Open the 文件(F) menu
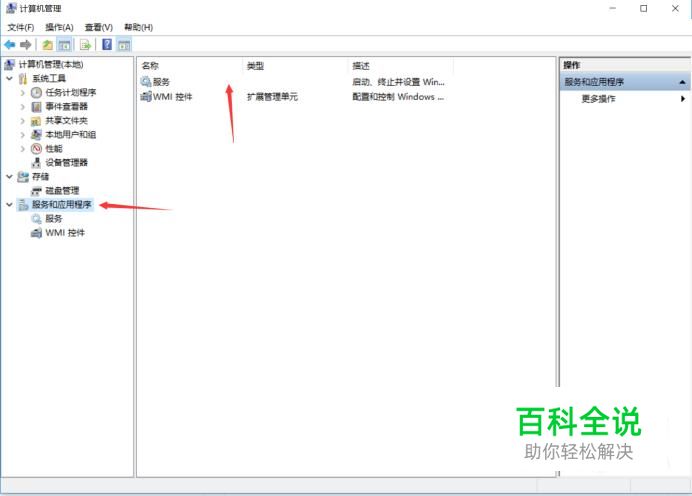 coord(21,27)
